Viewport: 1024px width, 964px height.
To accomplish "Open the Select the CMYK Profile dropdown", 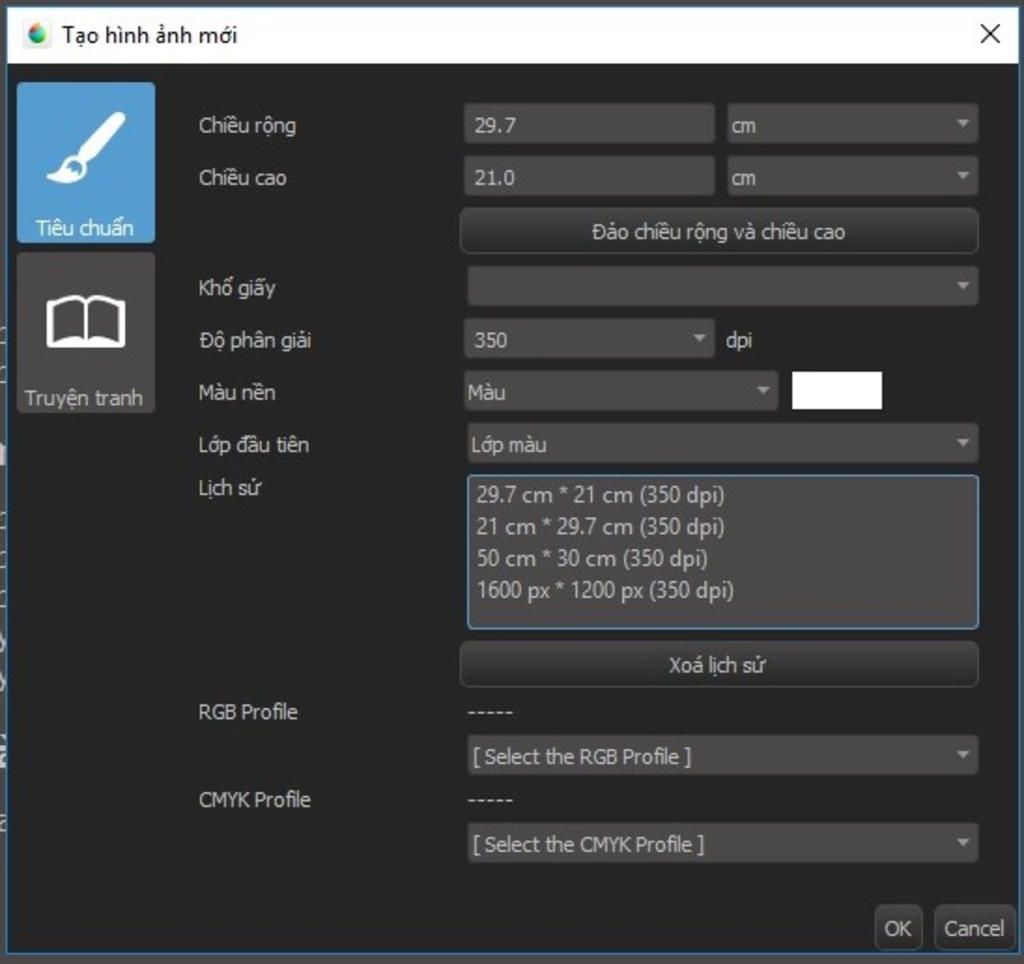I will 722,843.
